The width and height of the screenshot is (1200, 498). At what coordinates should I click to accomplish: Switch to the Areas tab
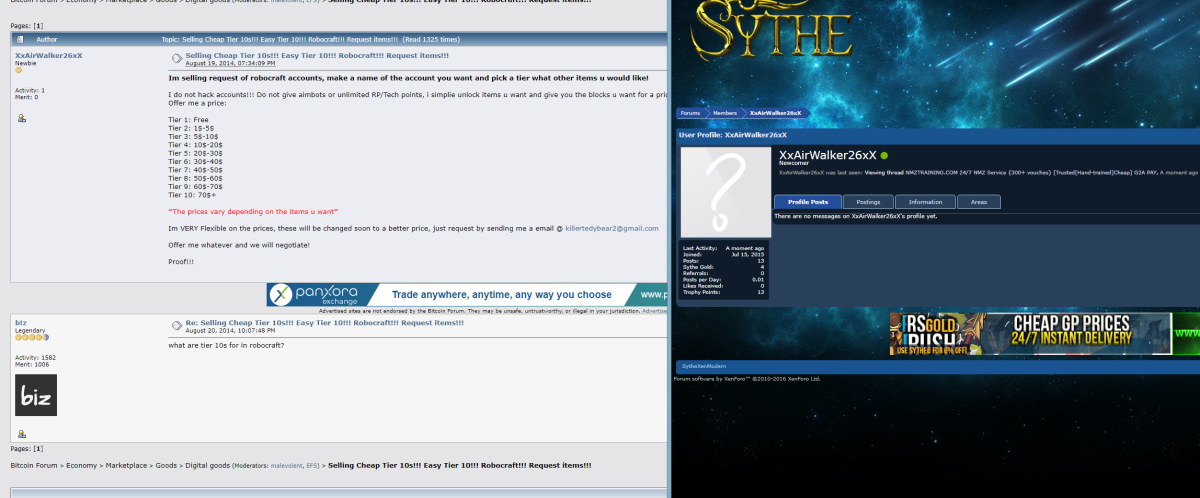click(978, 202)
